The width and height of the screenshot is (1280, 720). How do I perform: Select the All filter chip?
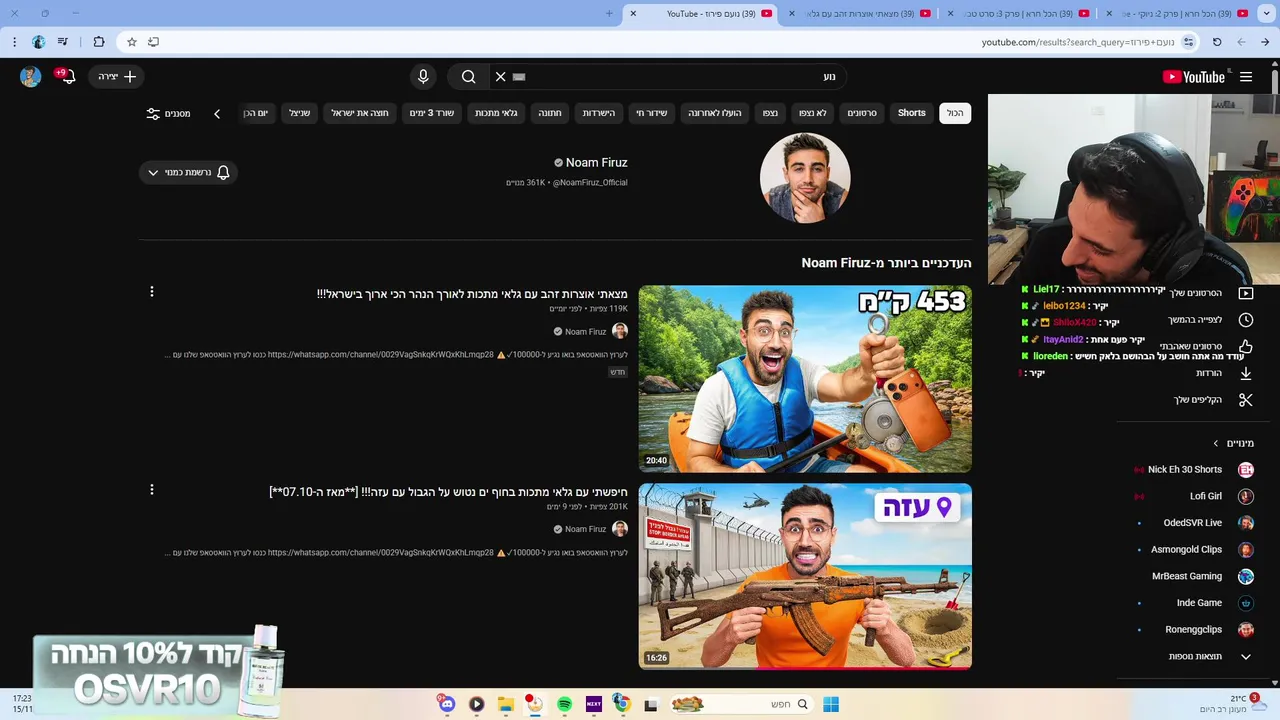955,113
